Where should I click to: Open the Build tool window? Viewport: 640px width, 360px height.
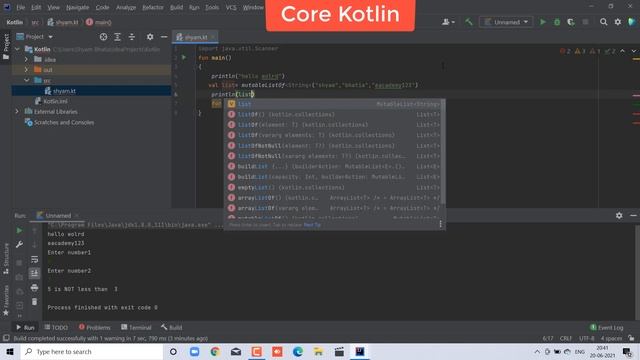(171, 327)
